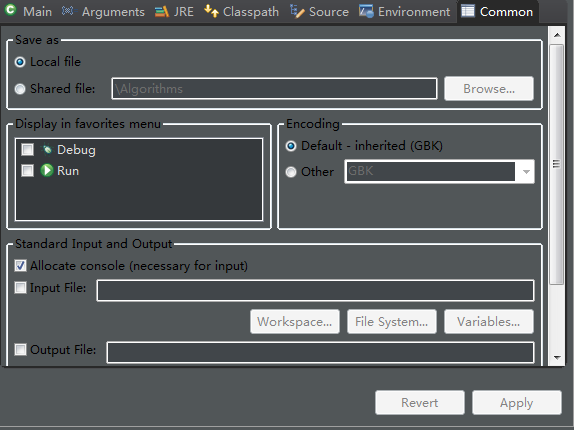
Task: Click the Source tab's pencil icon
Action: (x=297, y=11)
